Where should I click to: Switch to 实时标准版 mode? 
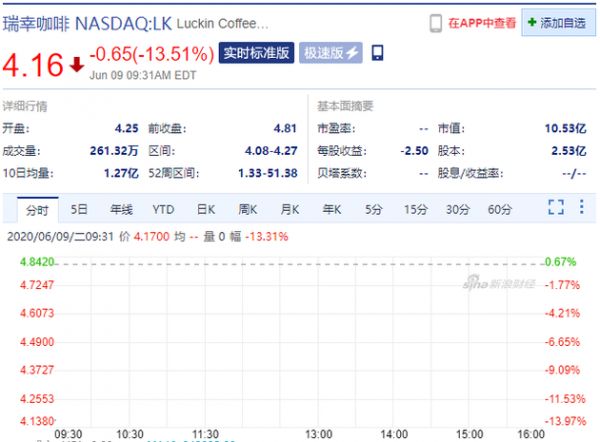[x=256, y=52]
